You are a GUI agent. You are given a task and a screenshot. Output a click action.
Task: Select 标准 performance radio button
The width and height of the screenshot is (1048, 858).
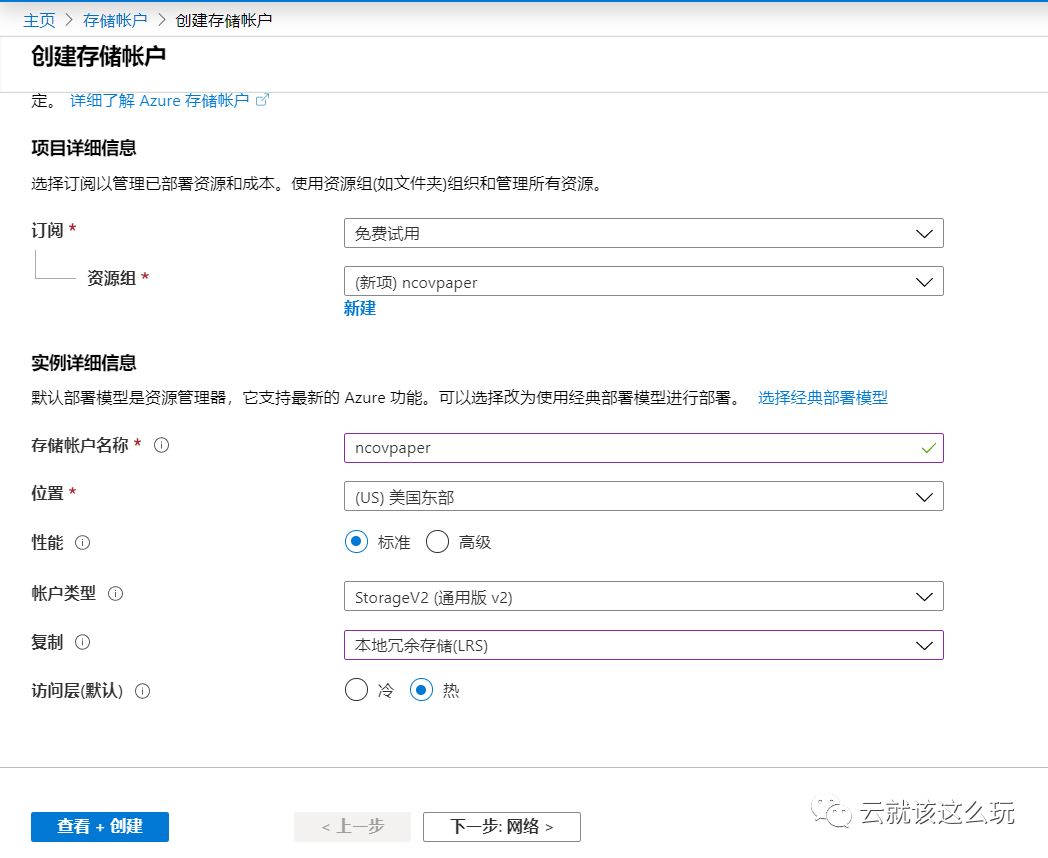[x=356, y=541]
